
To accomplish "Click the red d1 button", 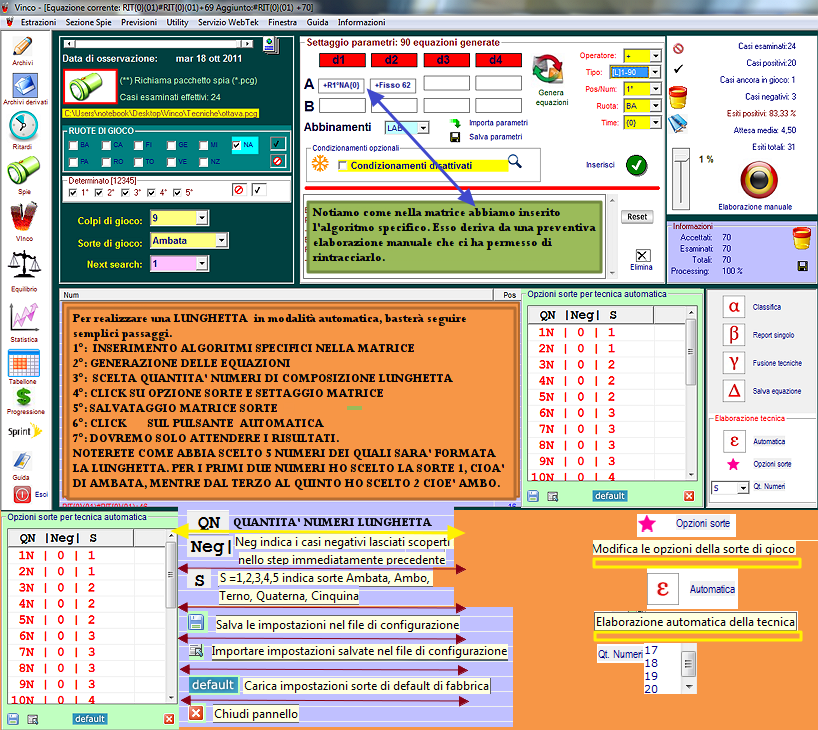I will pos(342,60).
